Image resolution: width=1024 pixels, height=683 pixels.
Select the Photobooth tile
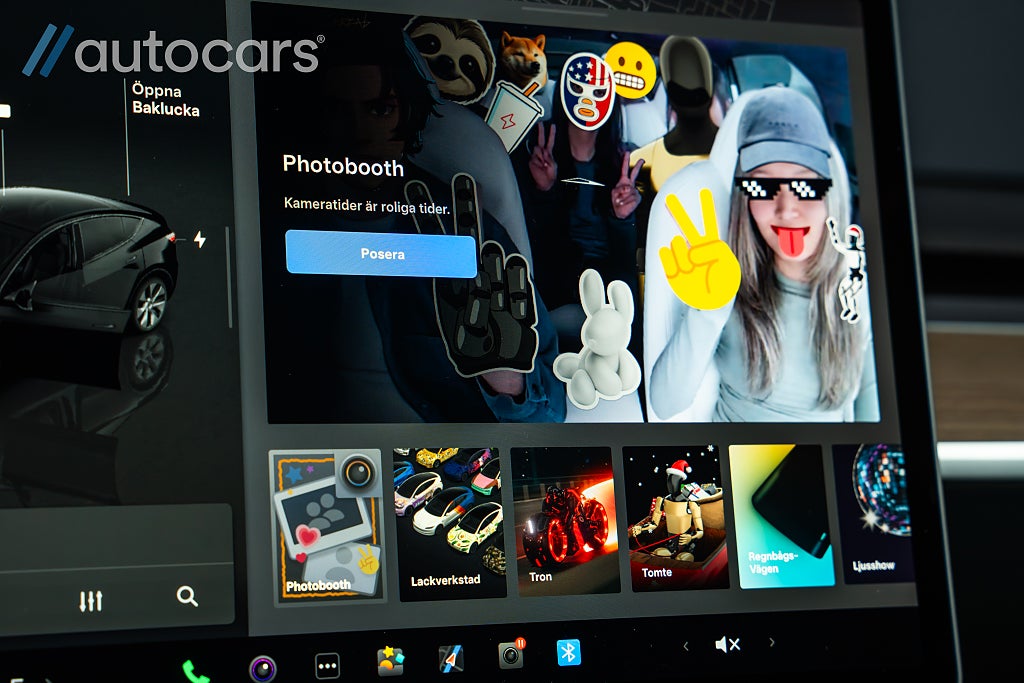[x=326, y=526]
